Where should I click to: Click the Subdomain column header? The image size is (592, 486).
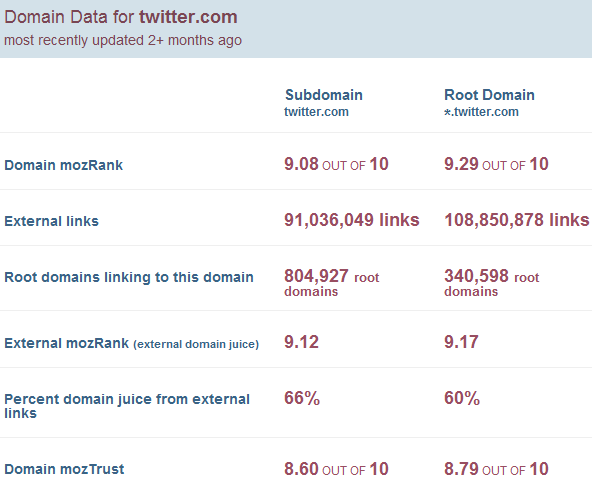click(x=324, y=95)
